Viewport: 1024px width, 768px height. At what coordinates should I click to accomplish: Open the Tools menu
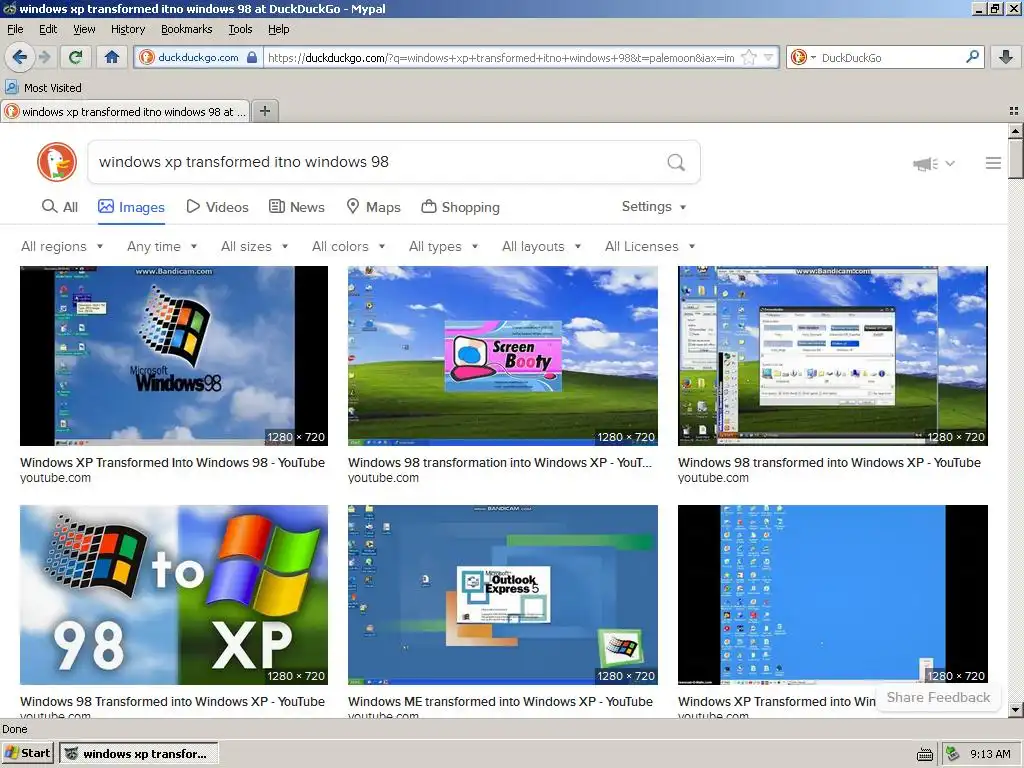point(240,29)
